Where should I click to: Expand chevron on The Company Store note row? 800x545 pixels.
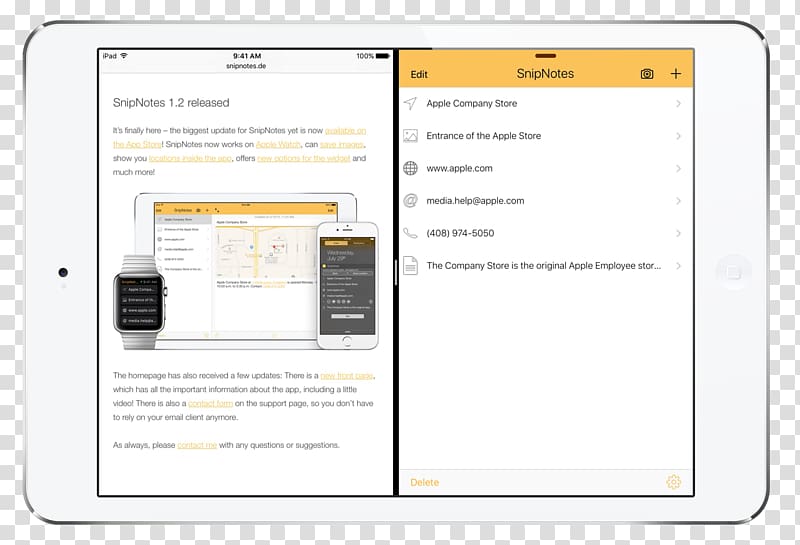(x=678, y=266)
